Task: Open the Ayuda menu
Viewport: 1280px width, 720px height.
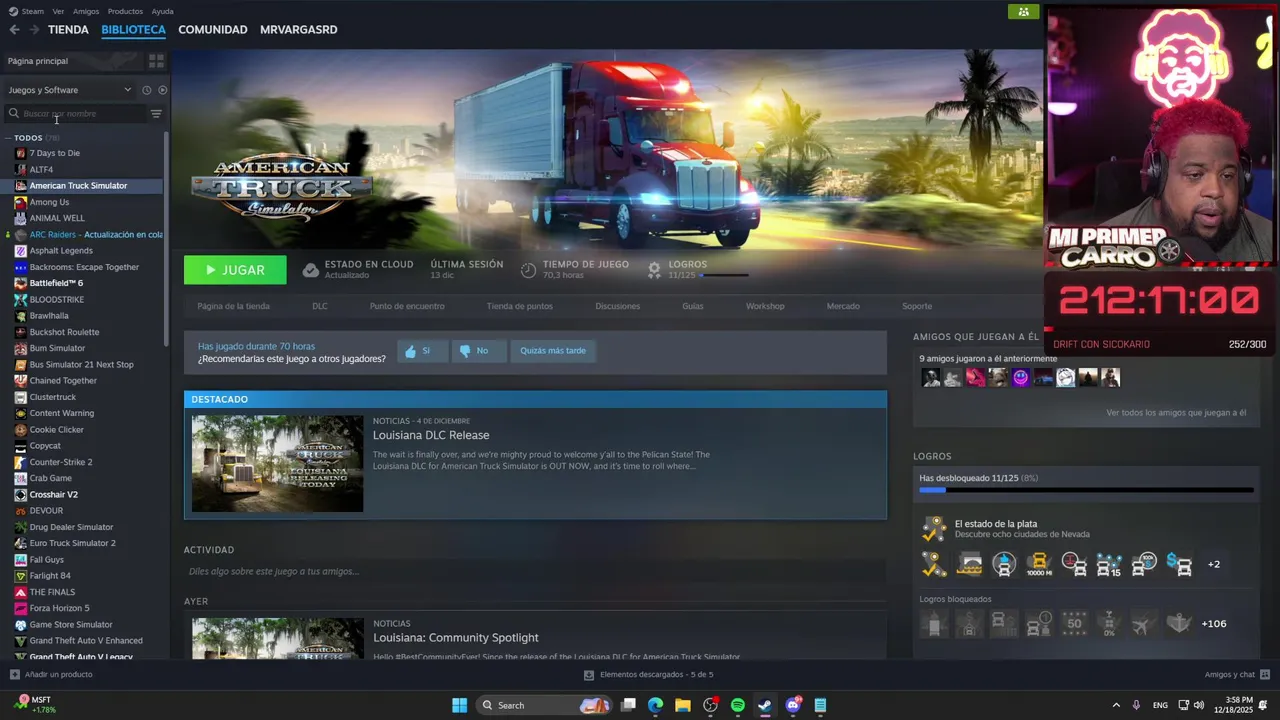Action: pyautogui.click(x=162, y=11)
